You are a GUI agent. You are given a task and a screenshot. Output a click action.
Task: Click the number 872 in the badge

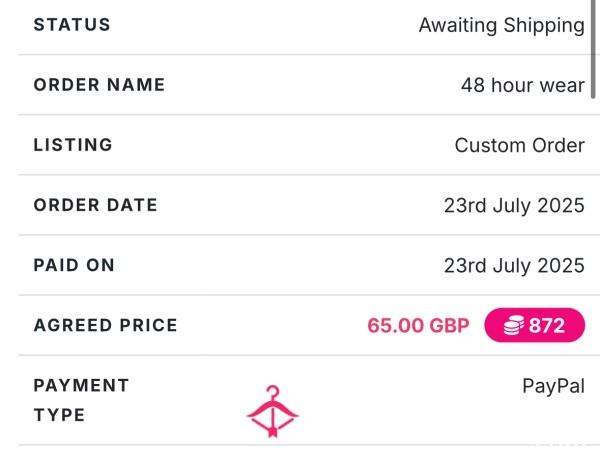click(x=546, y=326)
